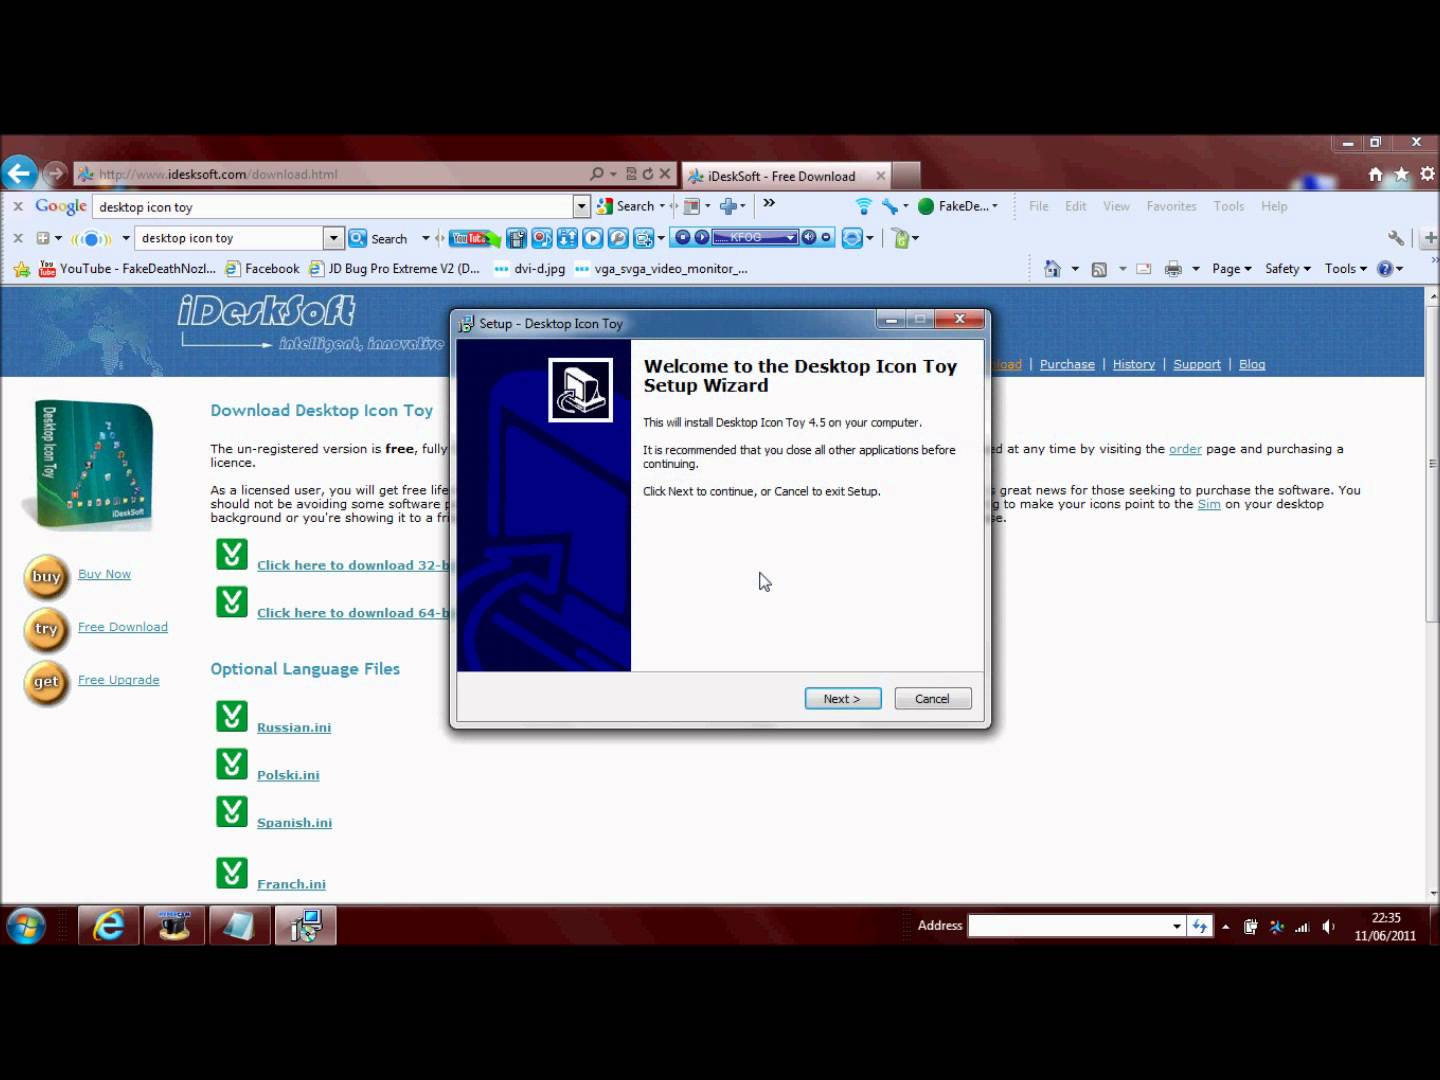This screenshot has width=1440, height=1080.
Task: Click the round 'get' badge icon
Action: (46, 683)
